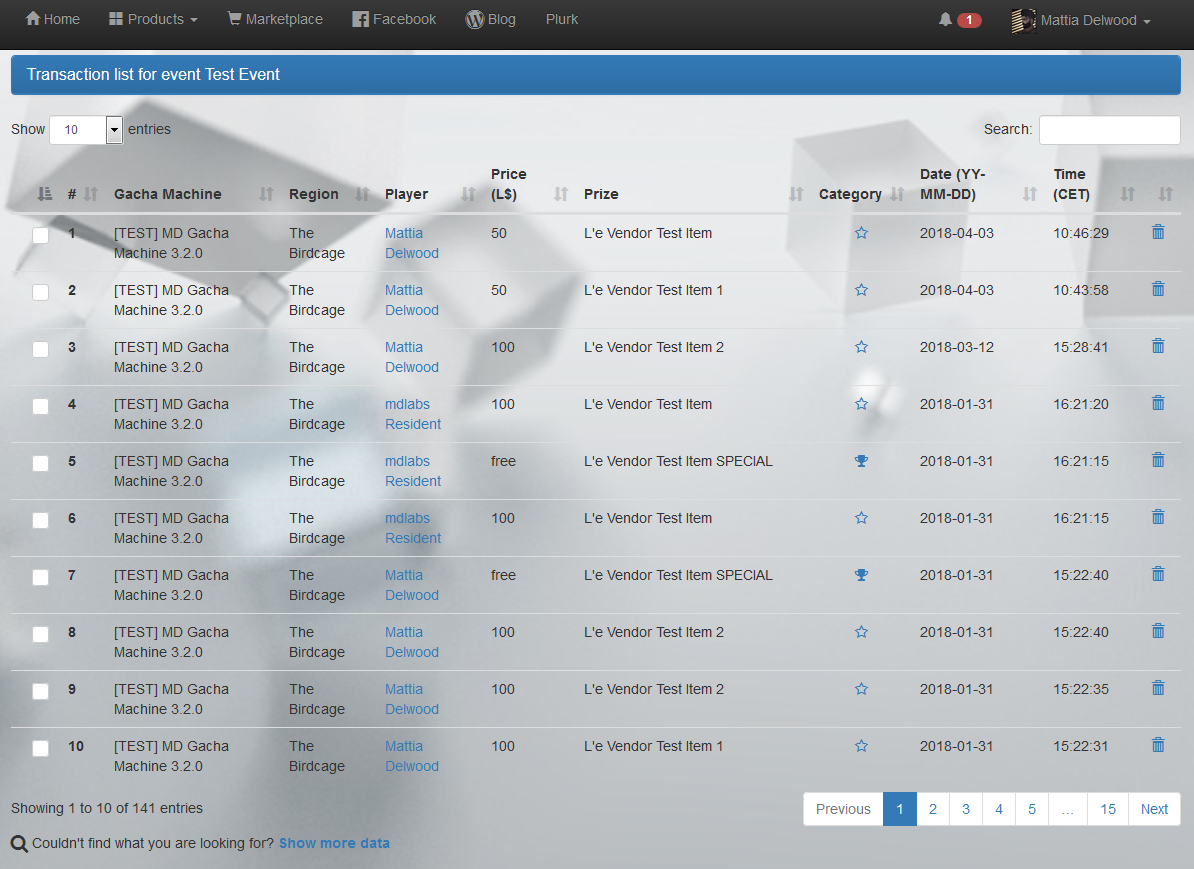The image size is (1194, 869).
Task: Go to Marketplace in navigation bar
Action: point(275,19)
